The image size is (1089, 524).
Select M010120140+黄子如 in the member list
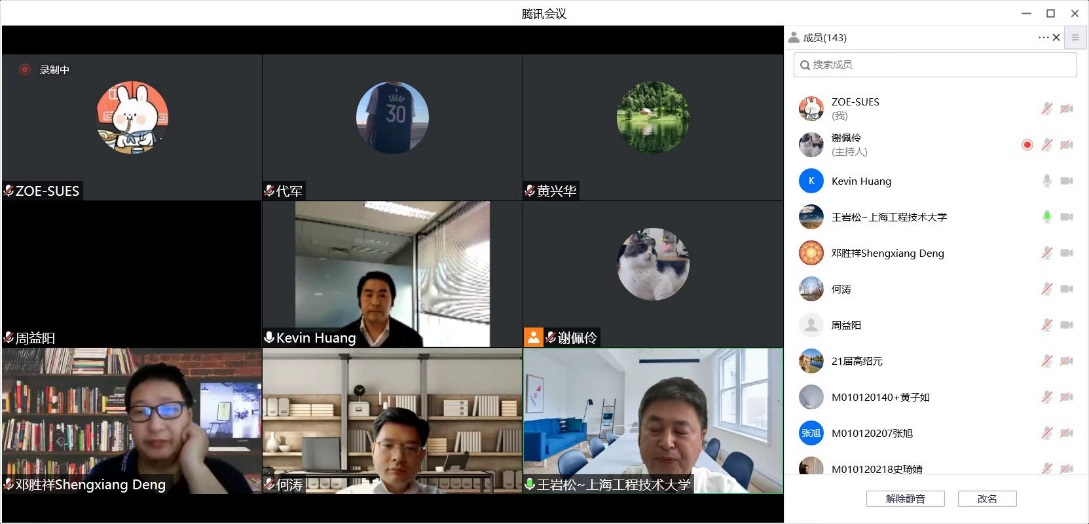pos(880,397)
